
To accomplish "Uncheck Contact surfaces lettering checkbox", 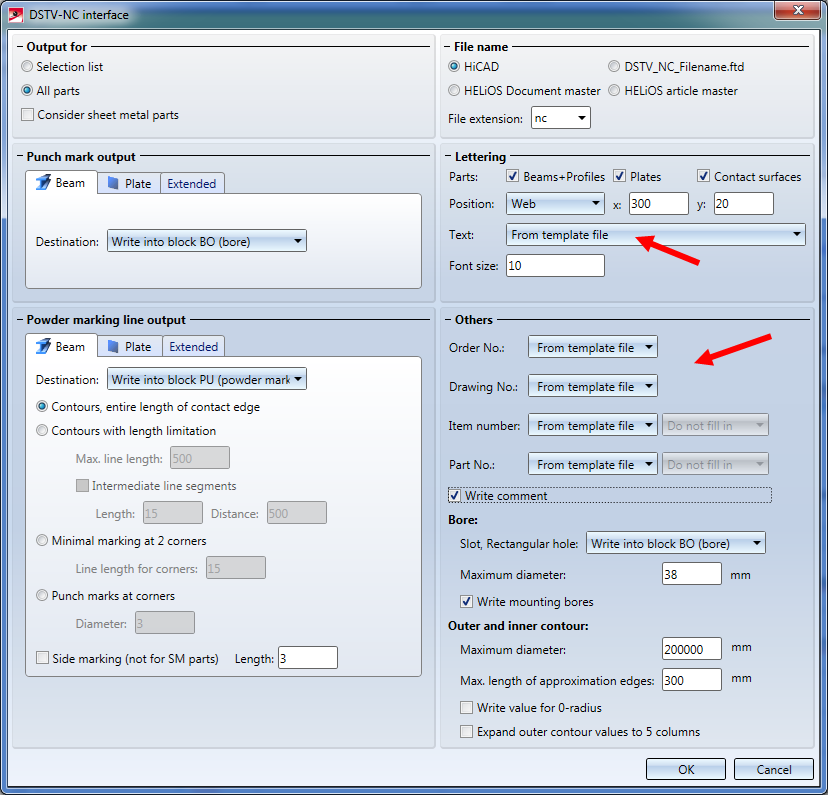I will coord(703,176).
